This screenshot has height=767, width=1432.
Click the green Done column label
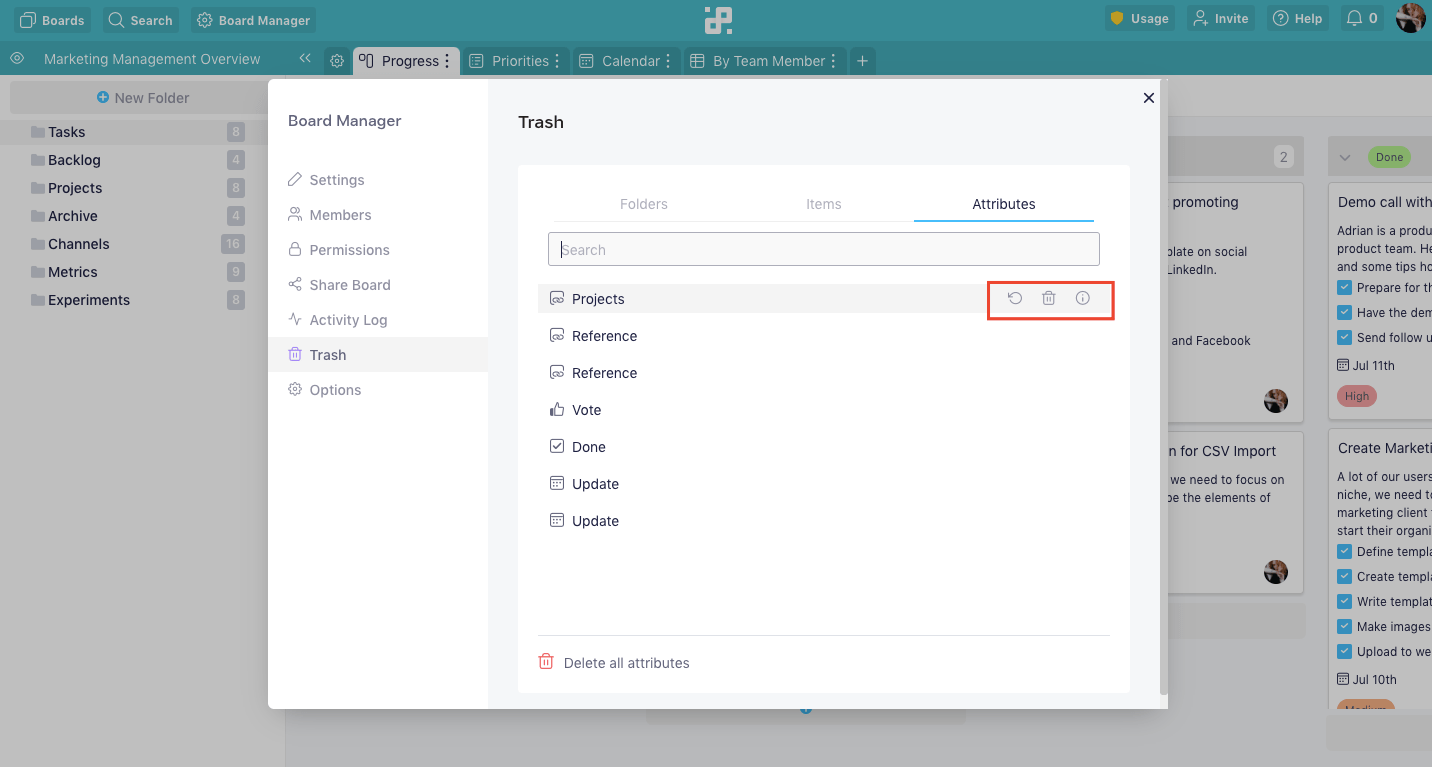(x=1389, y=157)
